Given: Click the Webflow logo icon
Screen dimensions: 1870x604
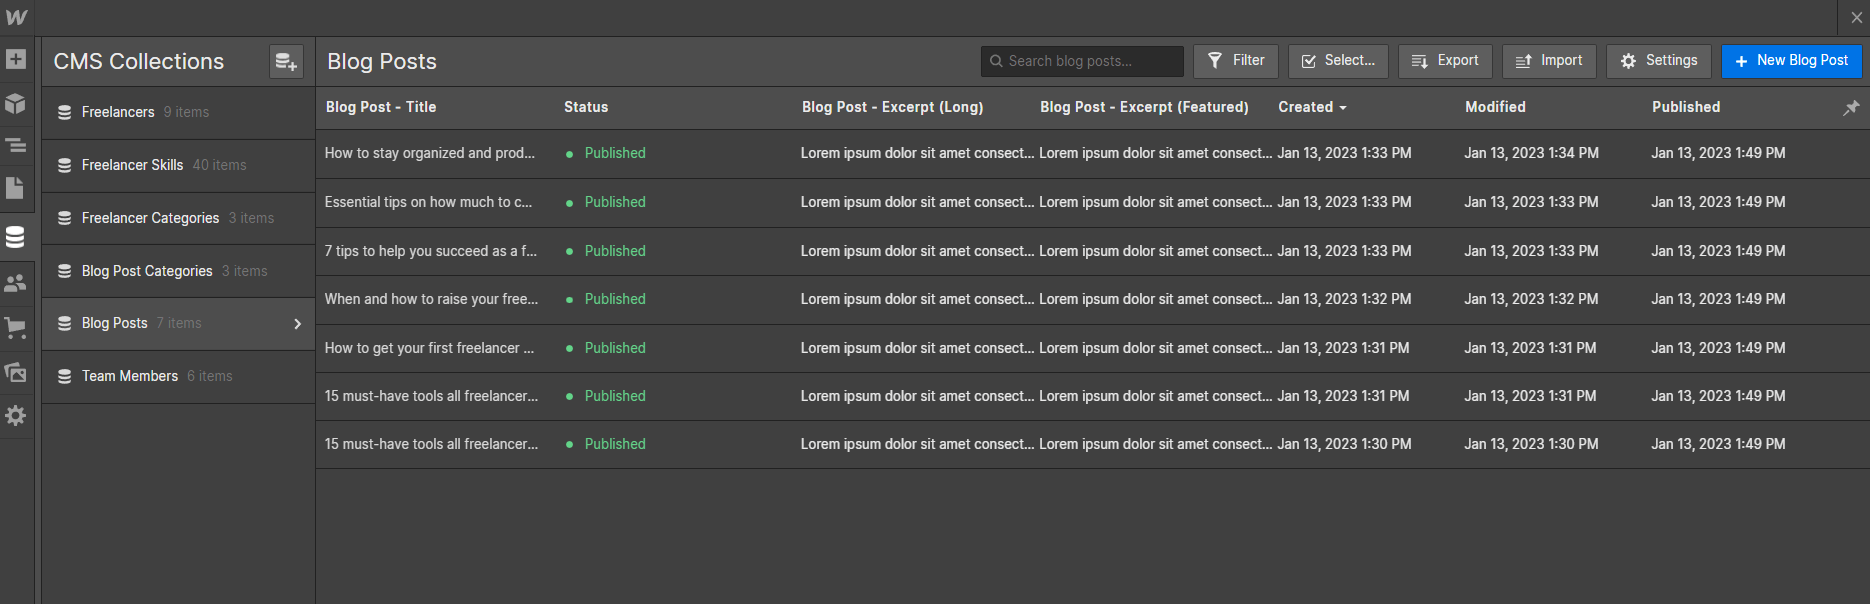Looking at the screenshot, I should (16, 17).
